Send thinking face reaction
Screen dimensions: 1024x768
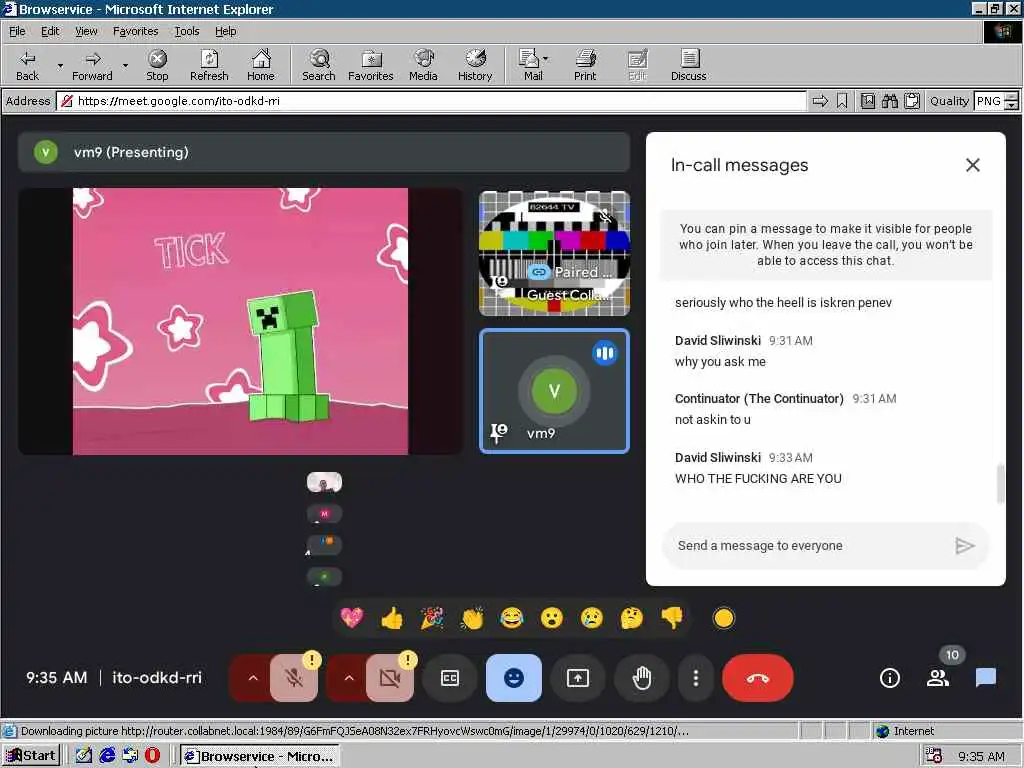click(x=632, y=618)
